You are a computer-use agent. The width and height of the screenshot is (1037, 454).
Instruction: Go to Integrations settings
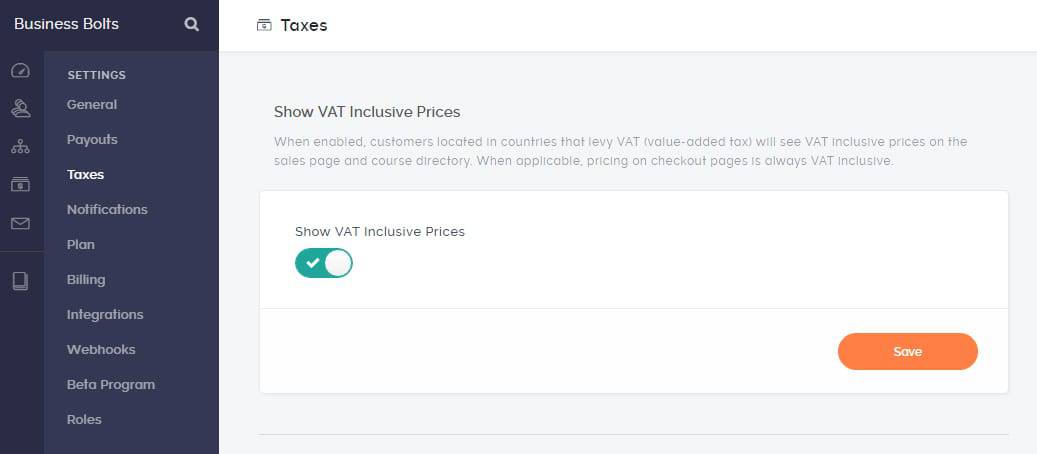click(105, 315)
